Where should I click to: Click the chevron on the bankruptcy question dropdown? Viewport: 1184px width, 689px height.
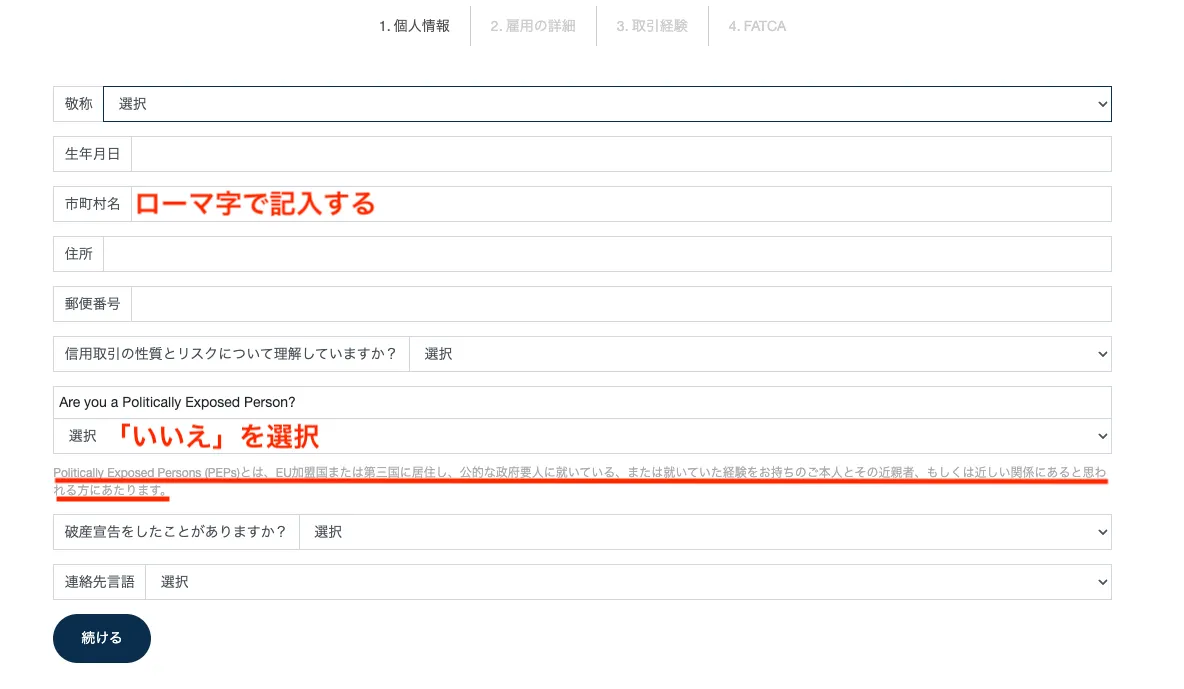[x=1101, y=531]
